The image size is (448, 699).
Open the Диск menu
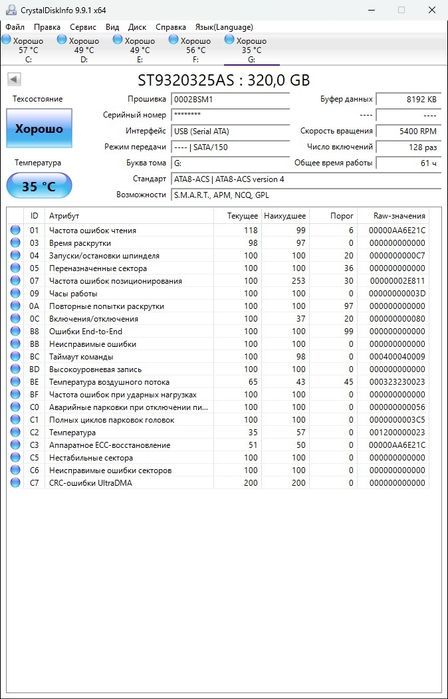[x=137, y=27]
